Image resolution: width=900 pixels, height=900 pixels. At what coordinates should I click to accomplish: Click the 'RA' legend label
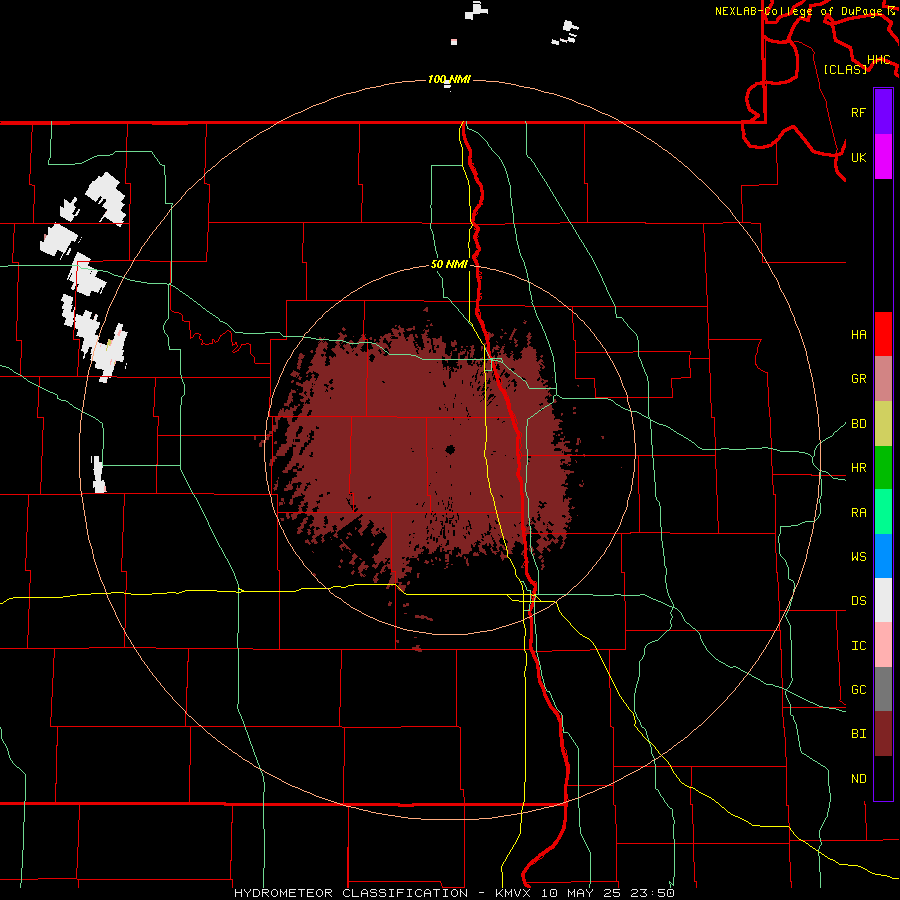pos(859,513)
